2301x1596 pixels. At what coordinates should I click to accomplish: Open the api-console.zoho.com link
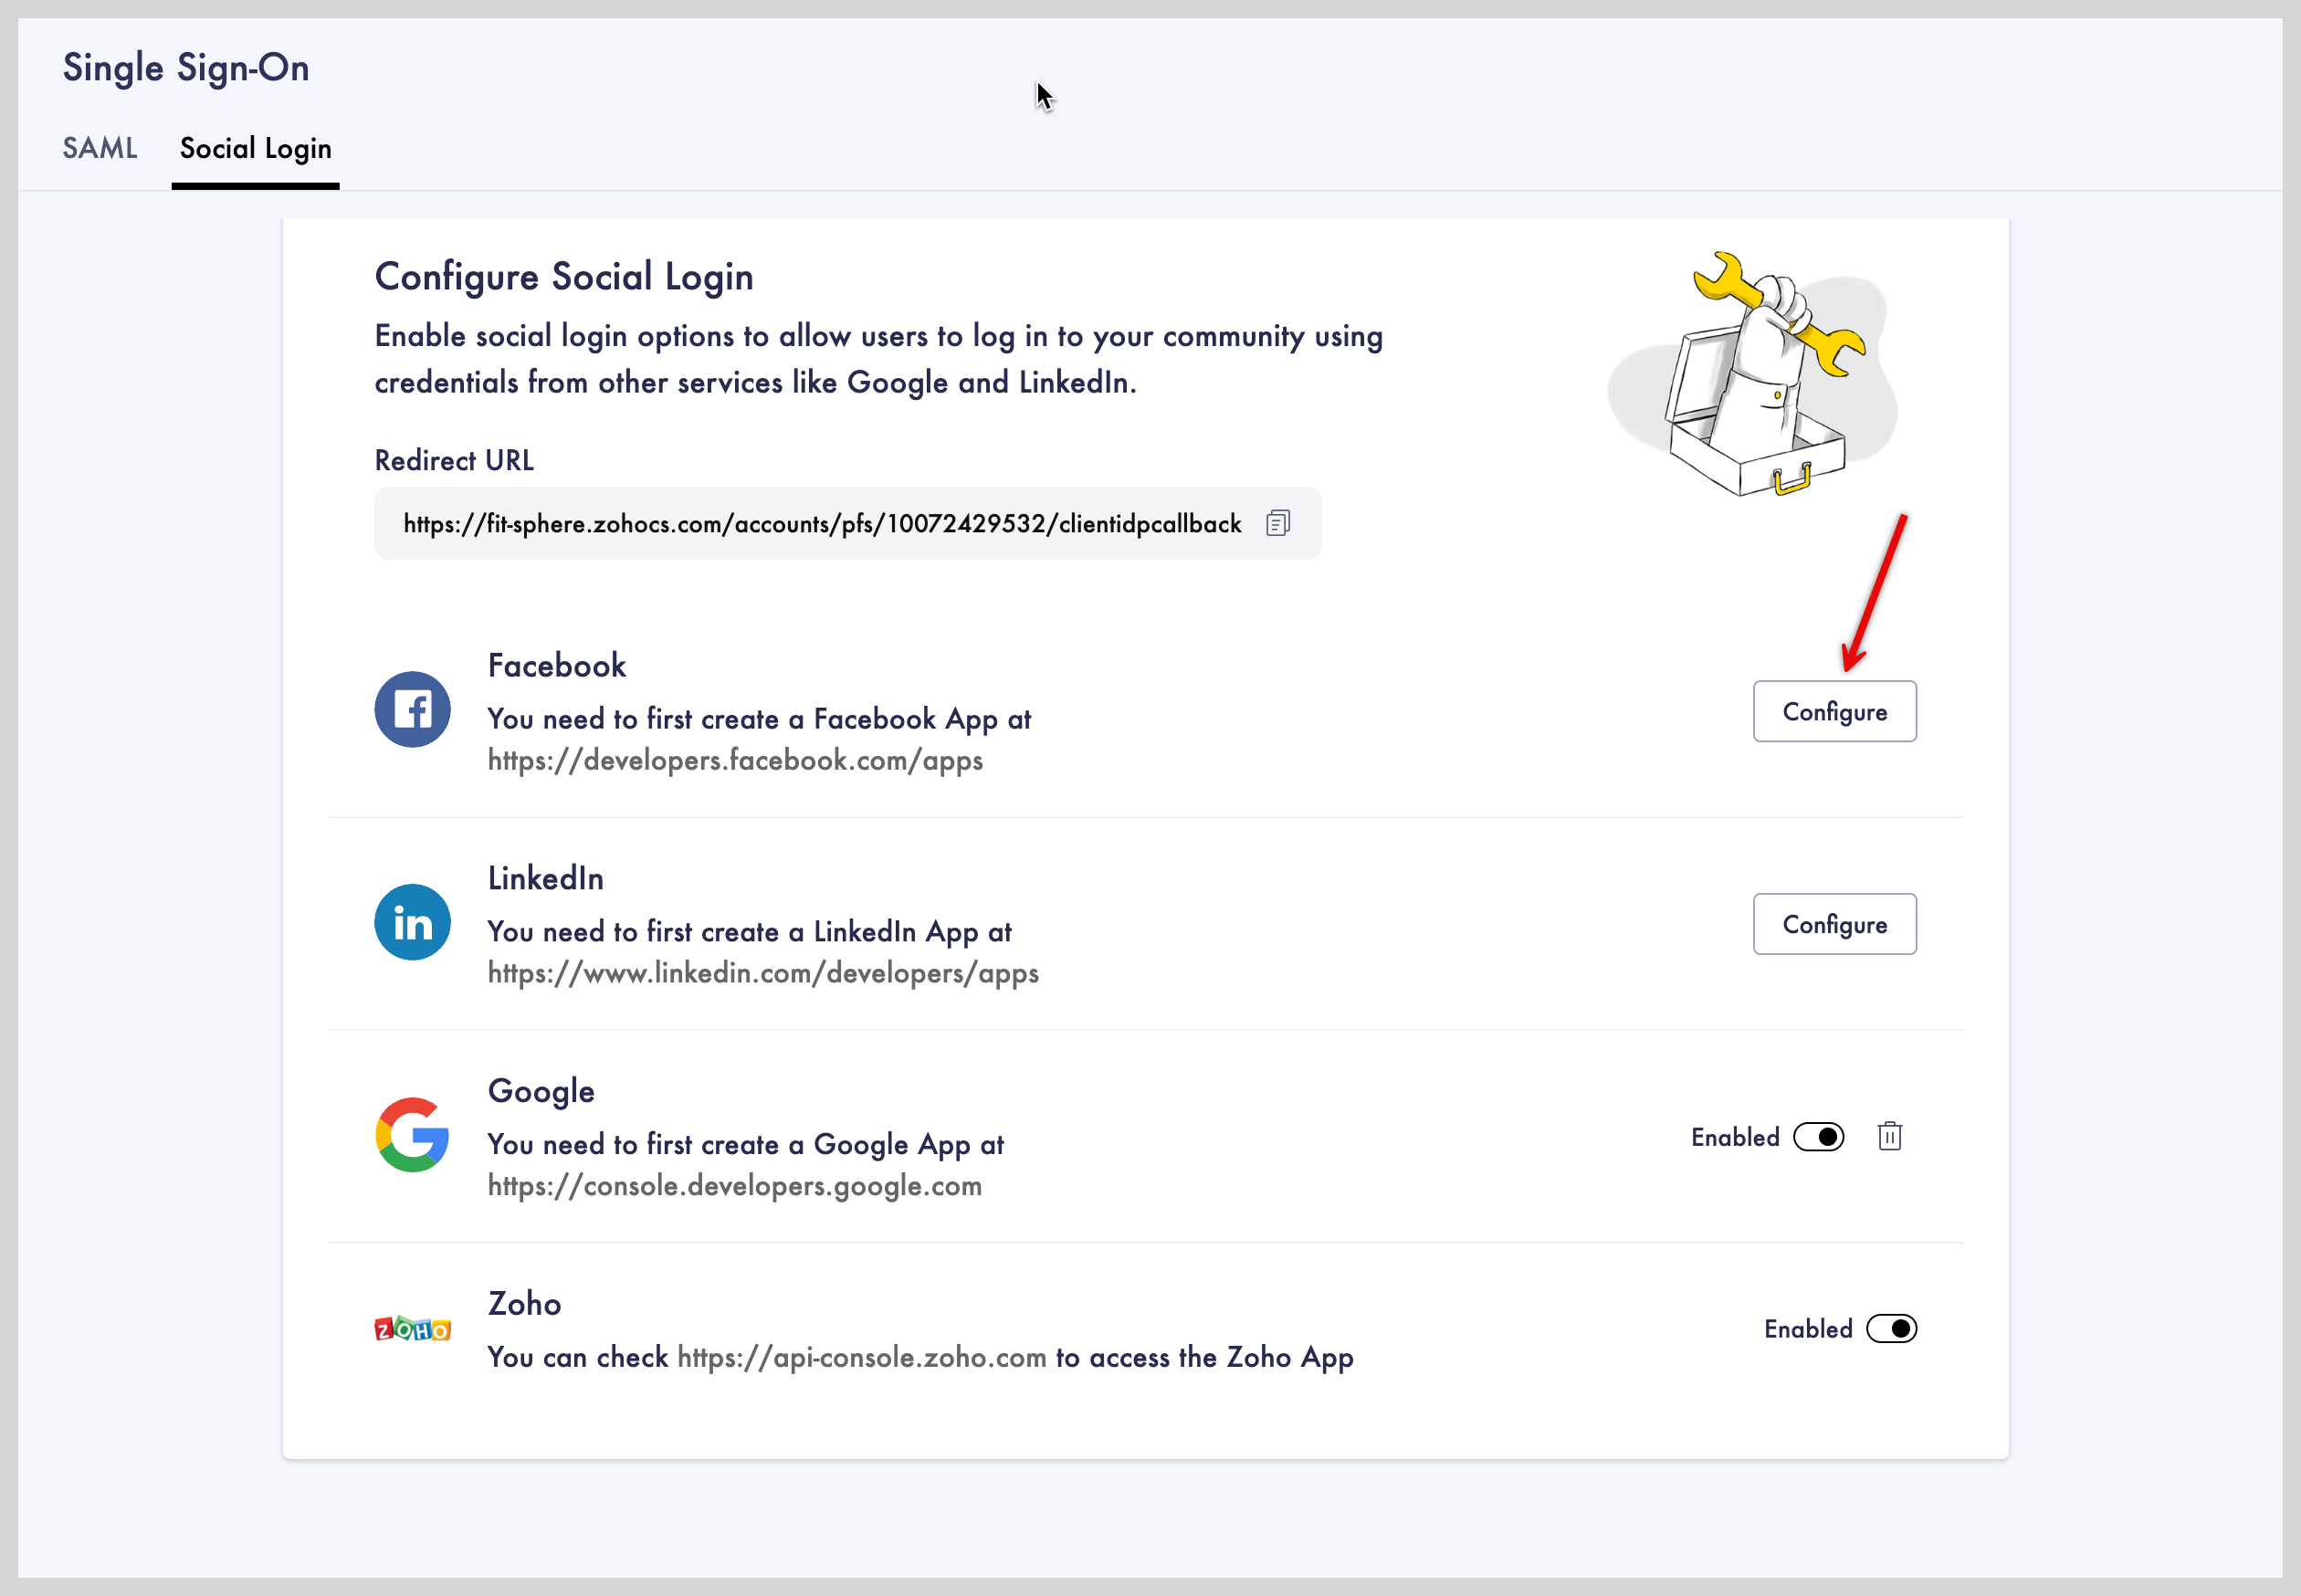click(x=861, y=1357)
